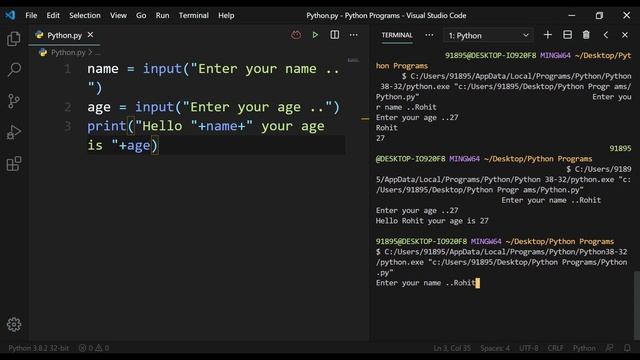Click the editor minimap
Viewport: 640px width, 360px height.
tap(353, 60)
